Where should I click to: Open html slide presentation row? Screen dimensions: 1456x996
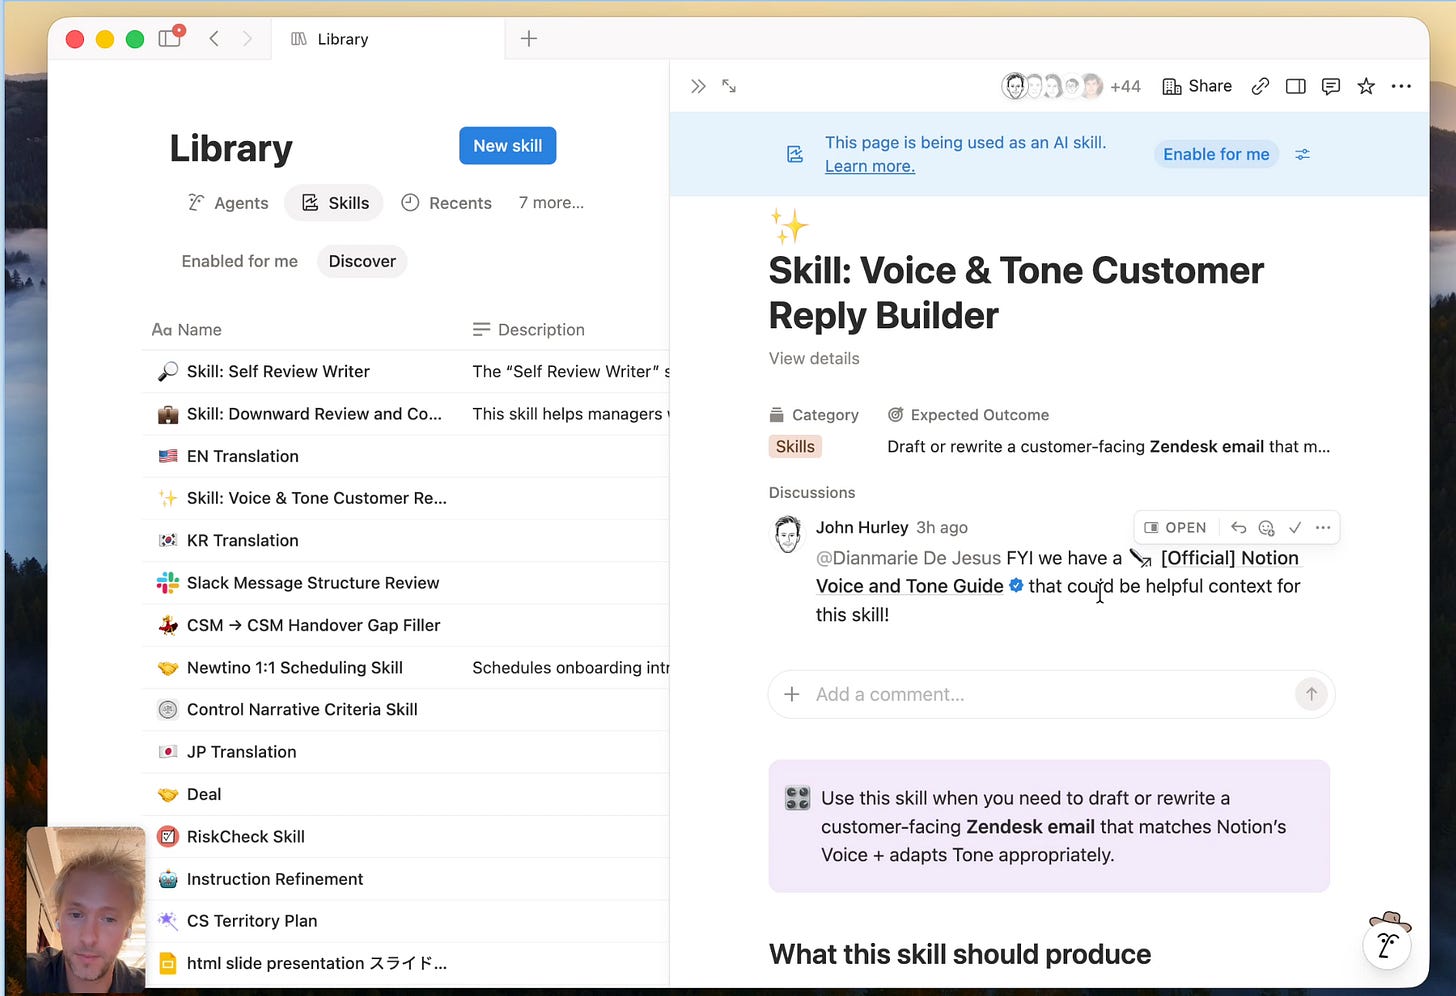pyautogui.click(x=317, y=963)
